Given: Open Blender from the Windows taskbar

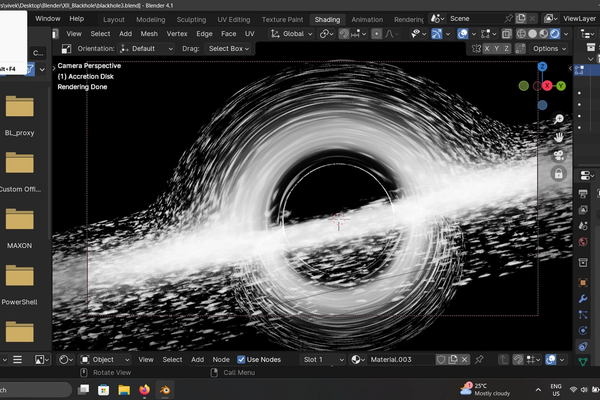Looking at the screenshot, I should 165,389.
